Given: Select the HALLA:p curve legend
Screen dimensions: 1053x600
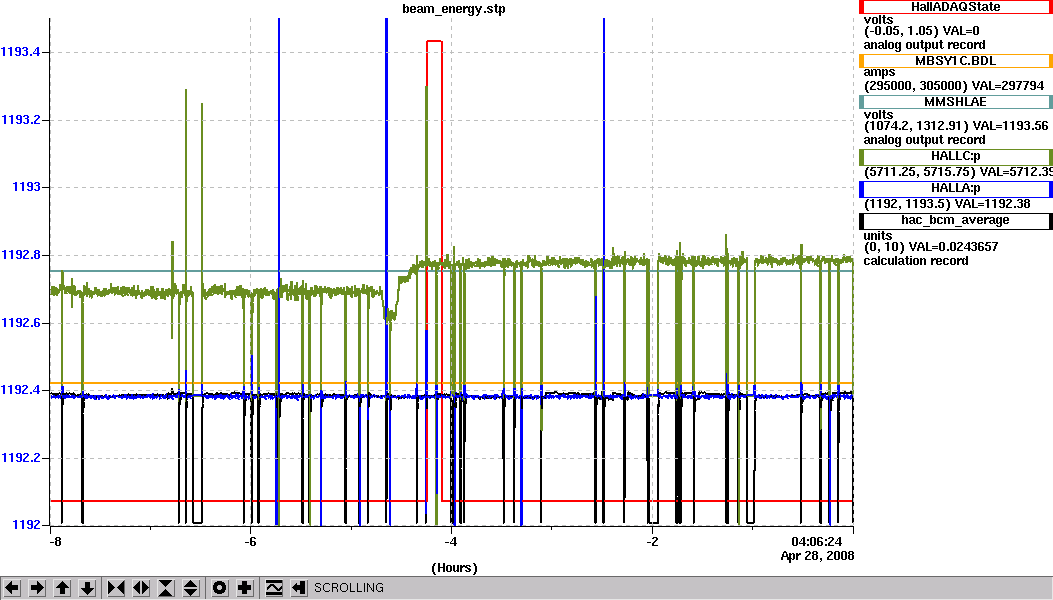Looking at the screenshot, I should point(956,189).
